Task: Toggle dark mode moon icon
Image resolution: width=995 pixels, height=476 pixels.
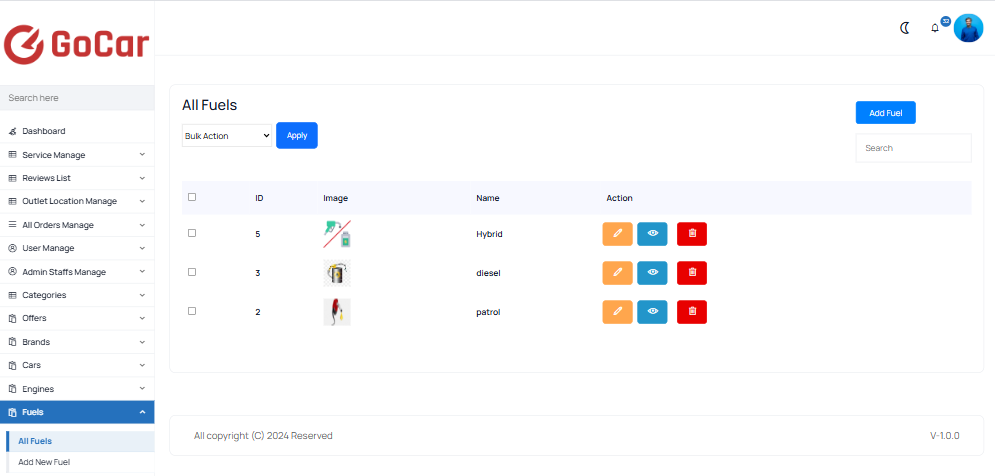Action: [x=905, y=28]
